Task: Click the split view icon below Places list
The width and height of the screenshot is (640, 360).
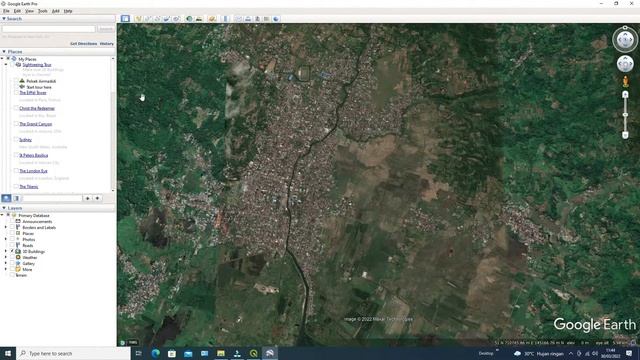Action: click(x=16, y=198)
